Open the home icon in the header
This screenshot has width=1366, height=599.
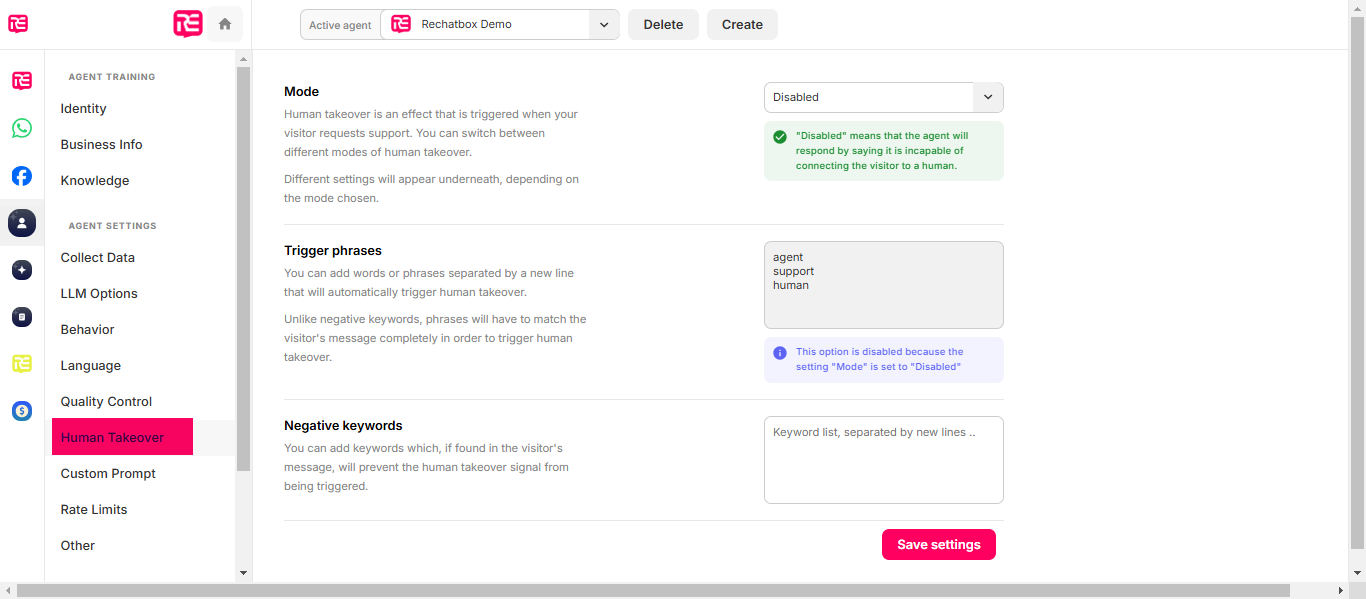[x=225, y=24]
